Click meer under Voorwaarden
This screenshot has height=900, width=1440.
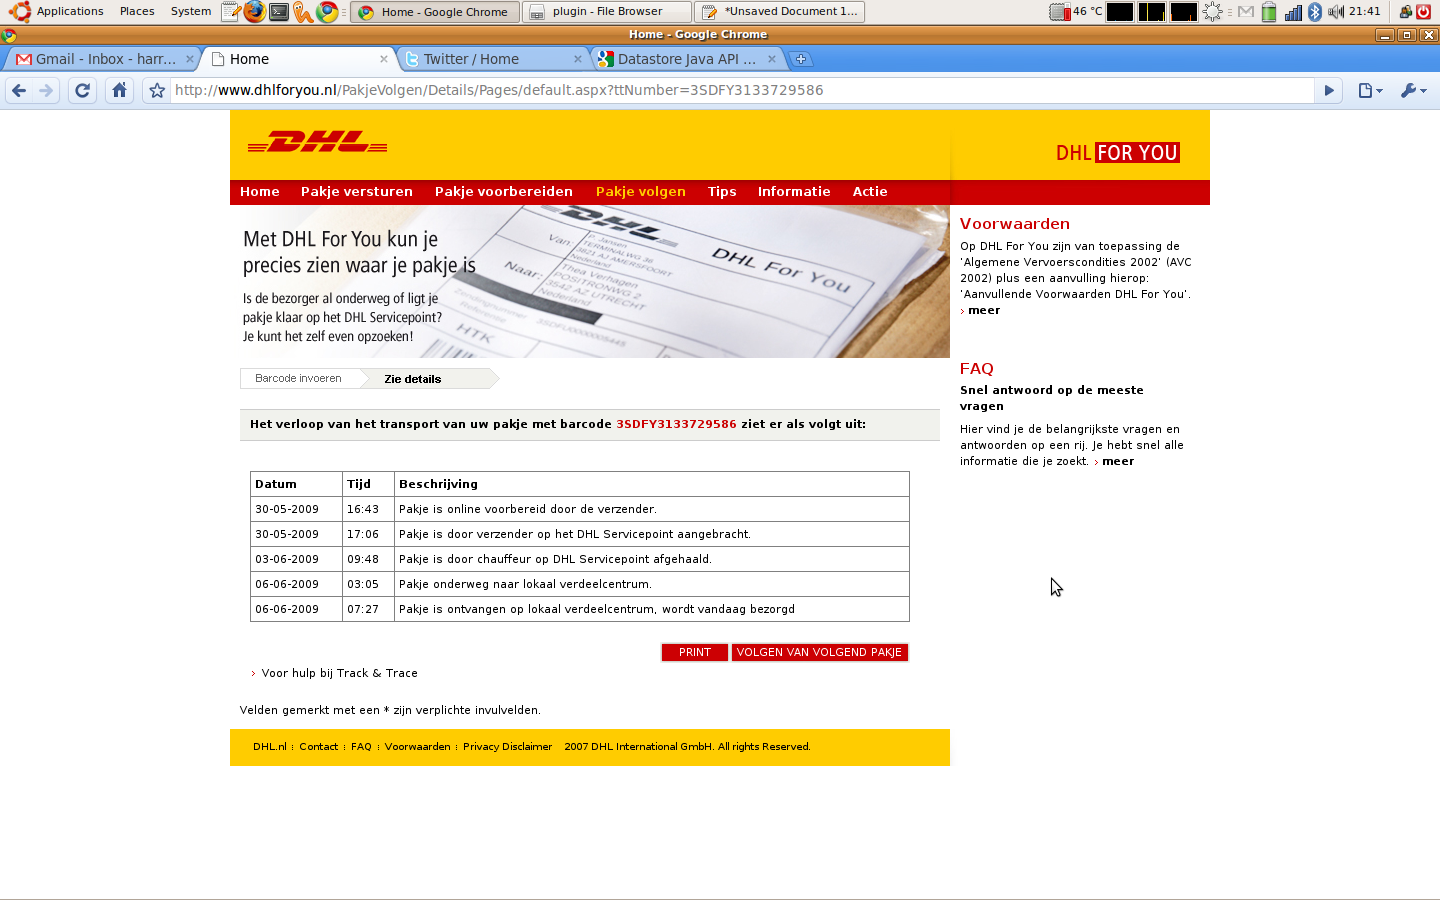click(x=984, y=310)
